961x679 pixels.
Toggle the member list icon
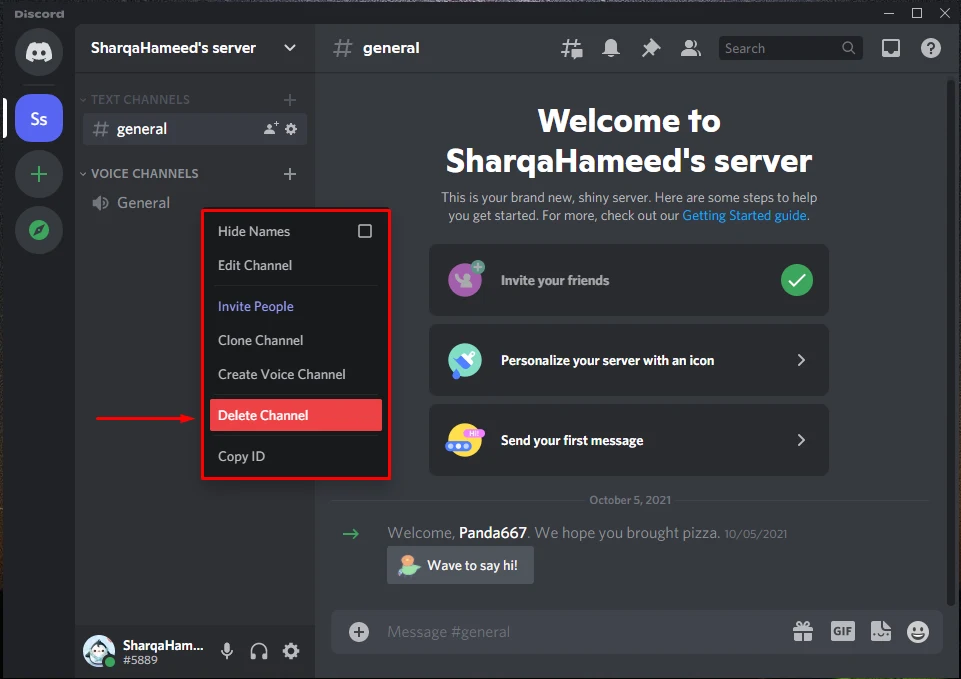[691, 48]
